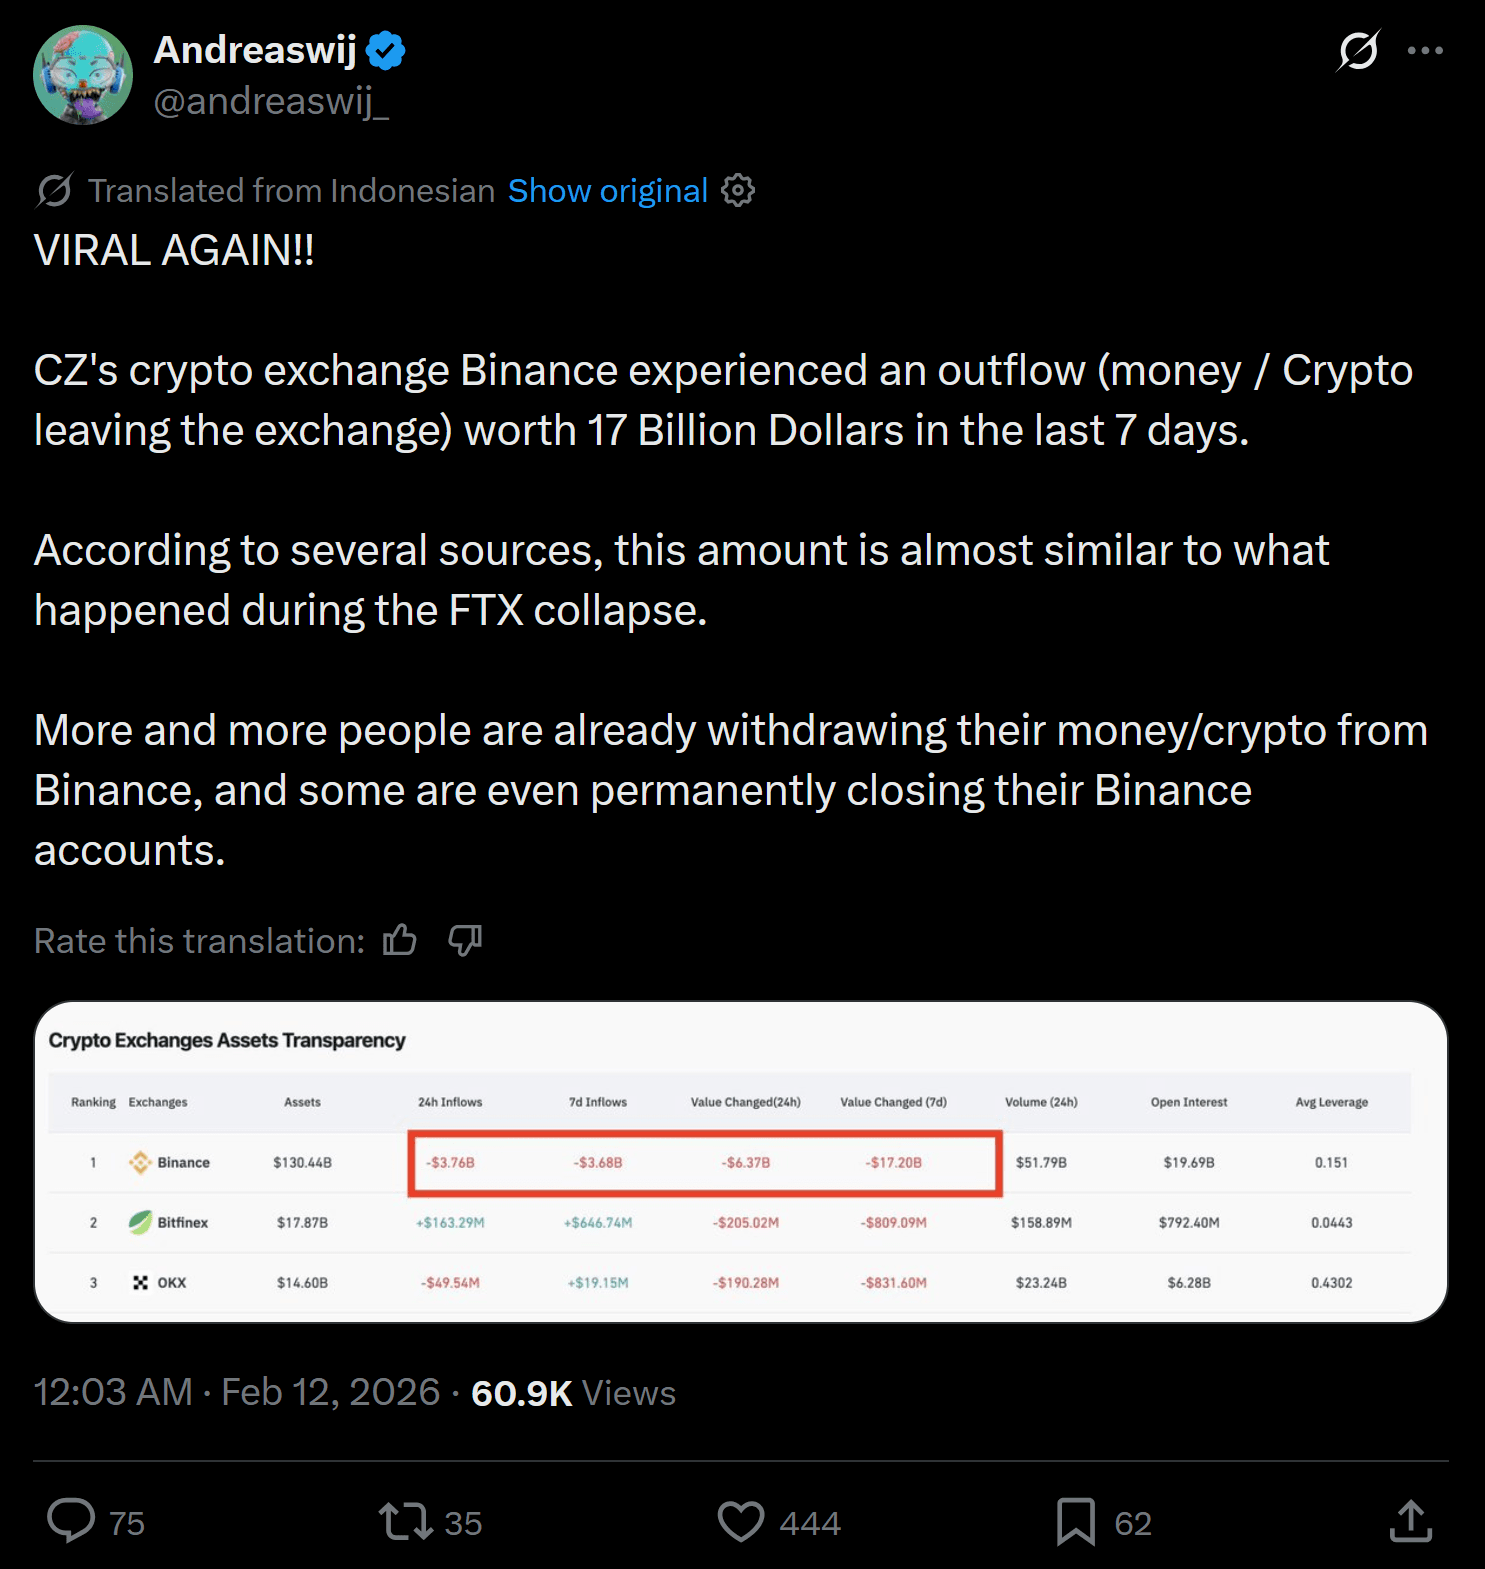Click the share upload icon

(x=1411, y=1521)
